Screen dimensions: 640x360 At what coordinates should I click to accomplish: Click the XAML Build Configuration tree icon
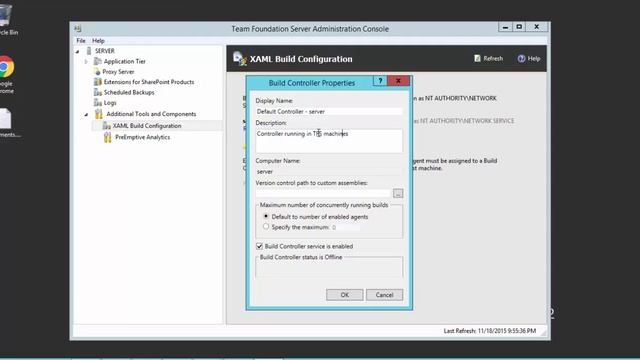107,126
